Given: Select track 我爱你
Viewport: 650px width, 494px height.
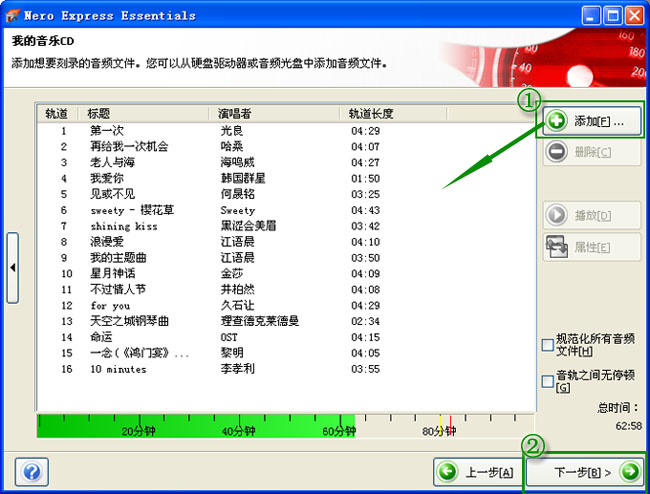Looking at the screenshot, I should point(107,179).
